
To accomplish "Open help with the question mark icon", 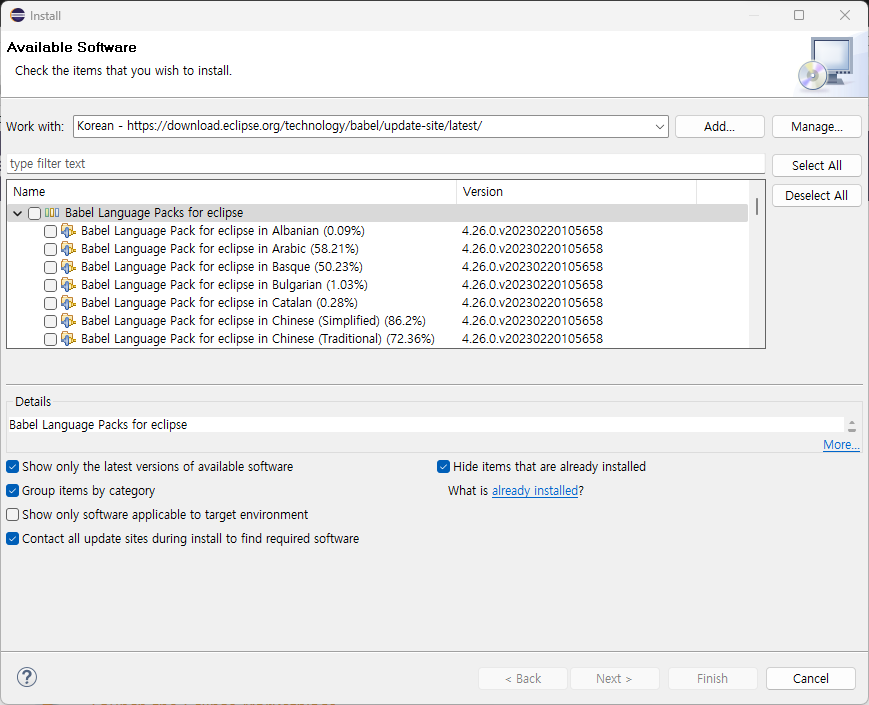I will pyautogui.click(x=27, y=677).
